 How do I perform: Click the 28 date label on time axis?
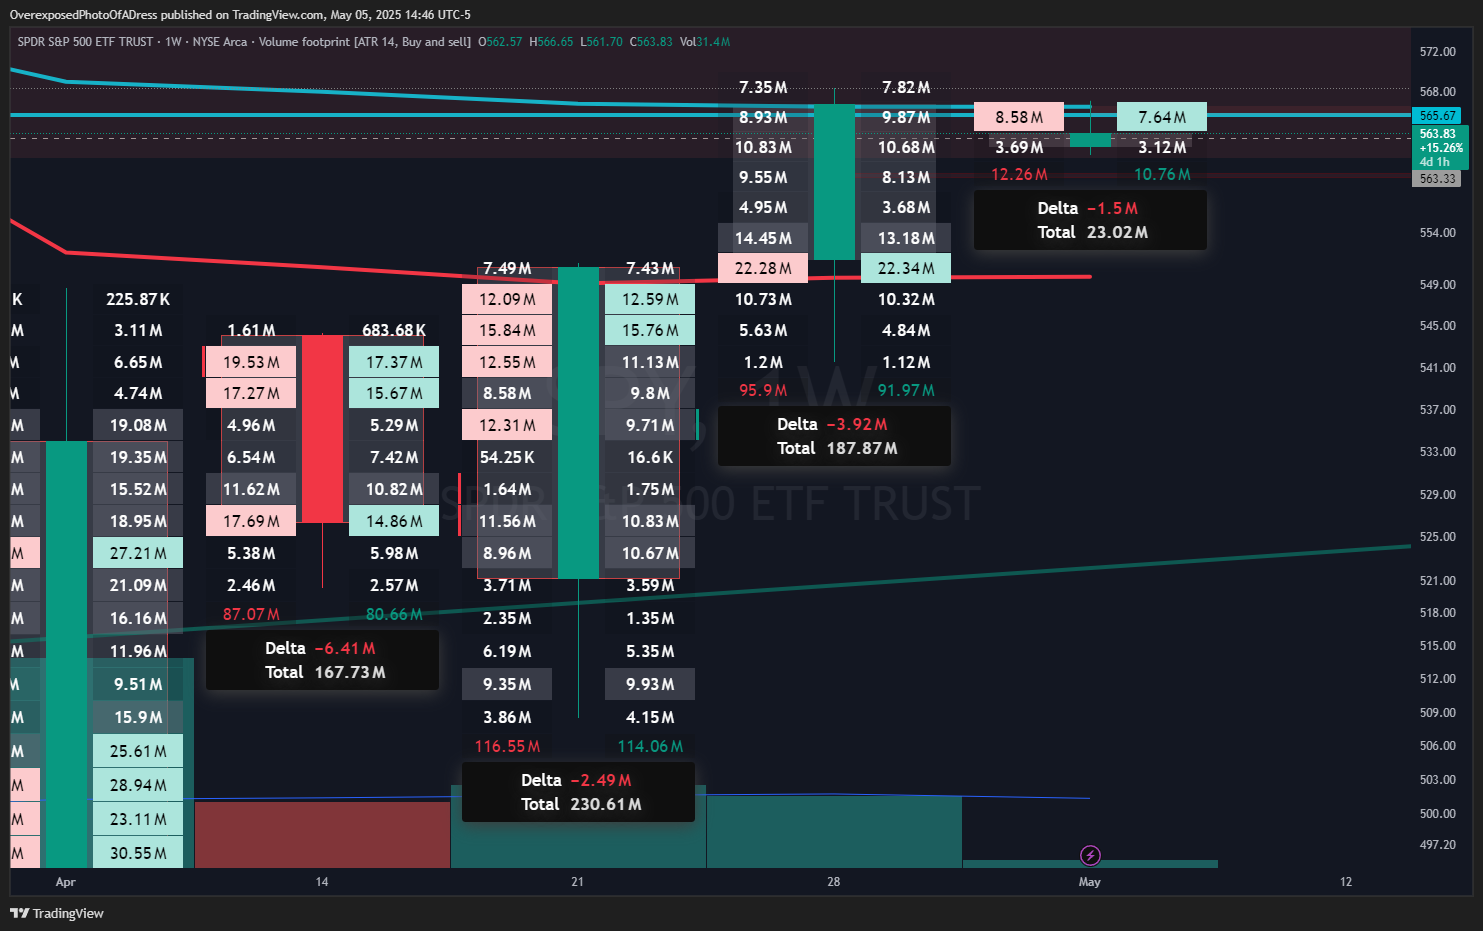(834, 882)
